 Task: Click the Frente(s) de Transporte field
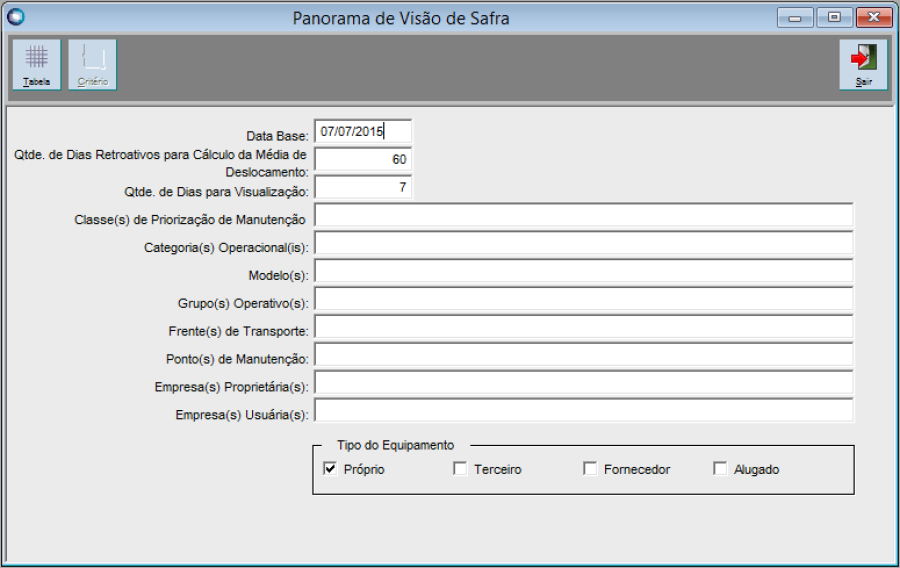[583, 328]
